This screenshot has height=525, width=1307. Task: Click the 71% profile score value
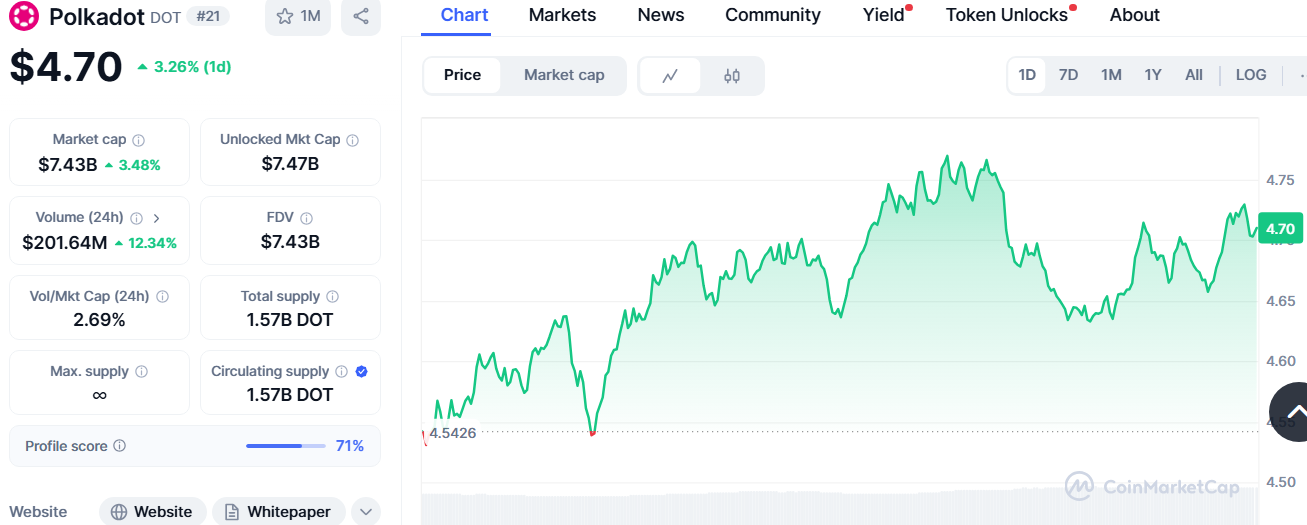tap(350, 446)
